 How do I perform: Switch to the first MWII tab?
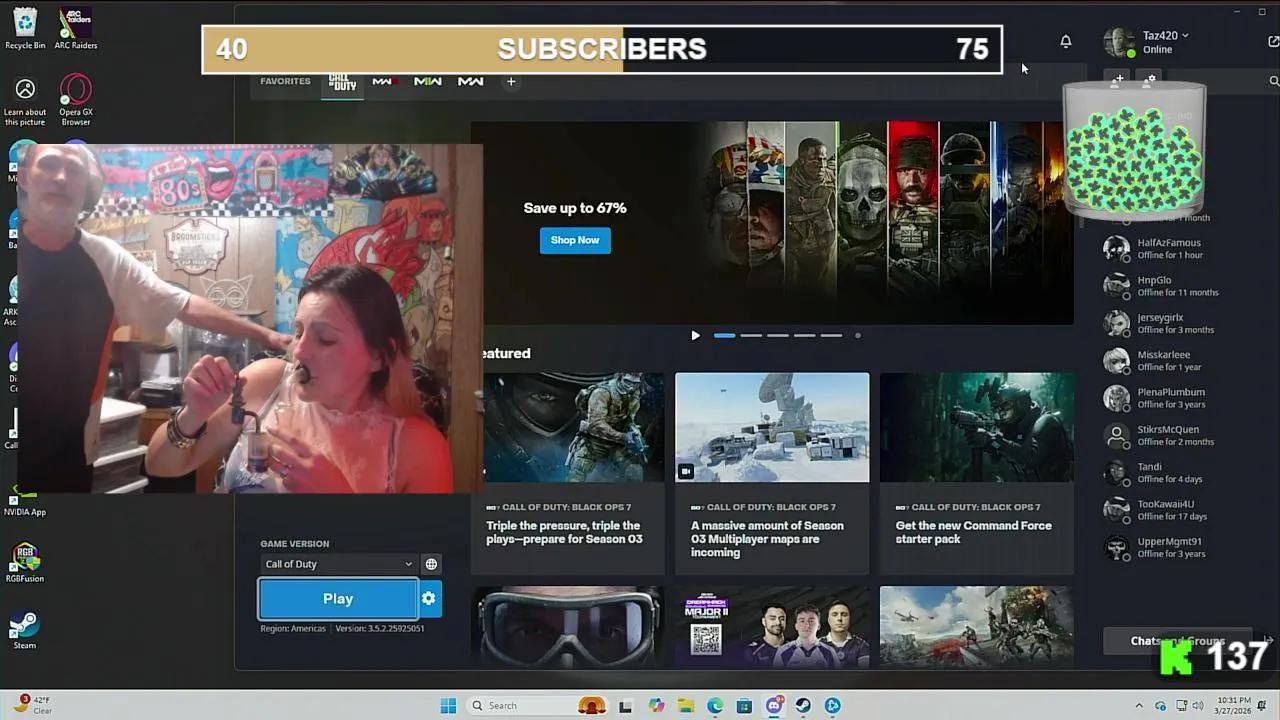tap(427, 81)
